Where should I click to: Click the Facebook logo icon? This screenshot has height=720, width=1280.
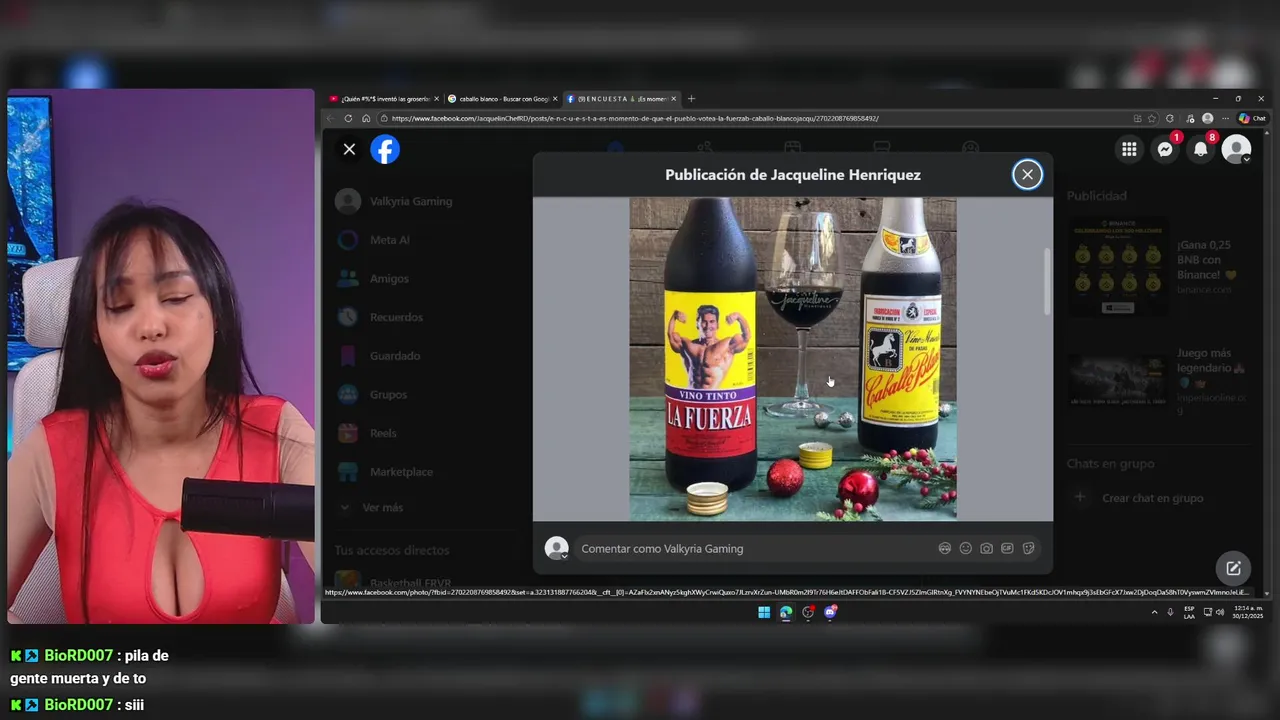385,149
